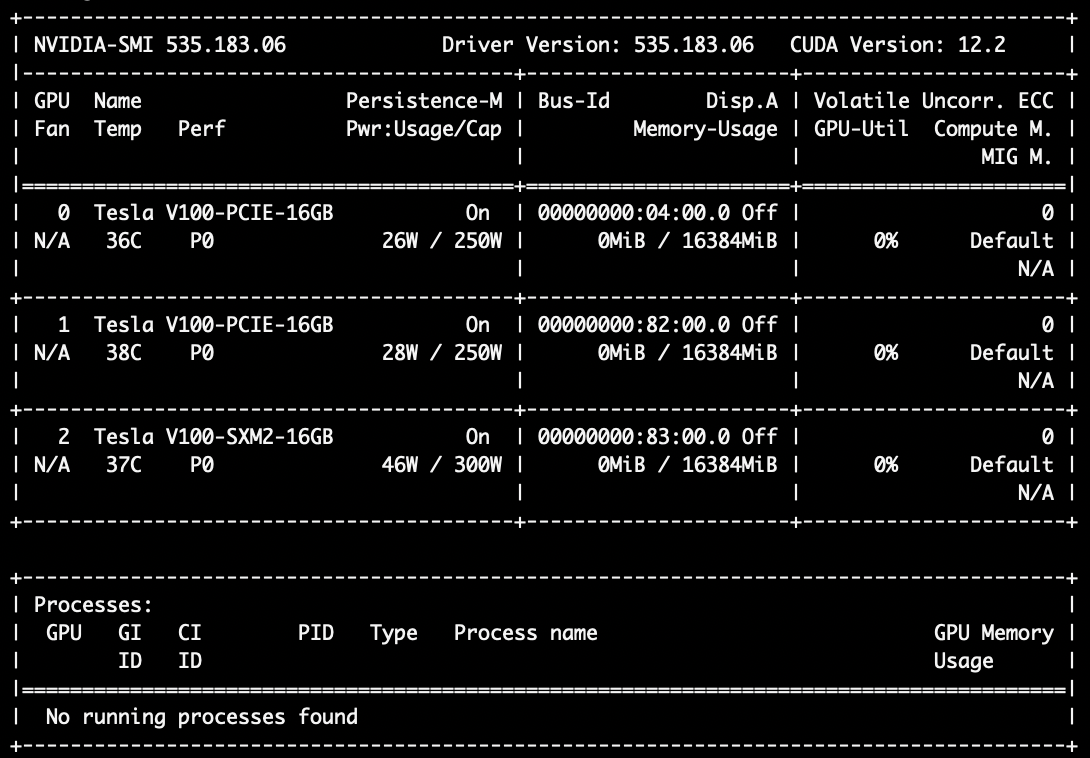Click the Type column header
This screenshot has width=1090, height=758.
(x=394, y=634)
